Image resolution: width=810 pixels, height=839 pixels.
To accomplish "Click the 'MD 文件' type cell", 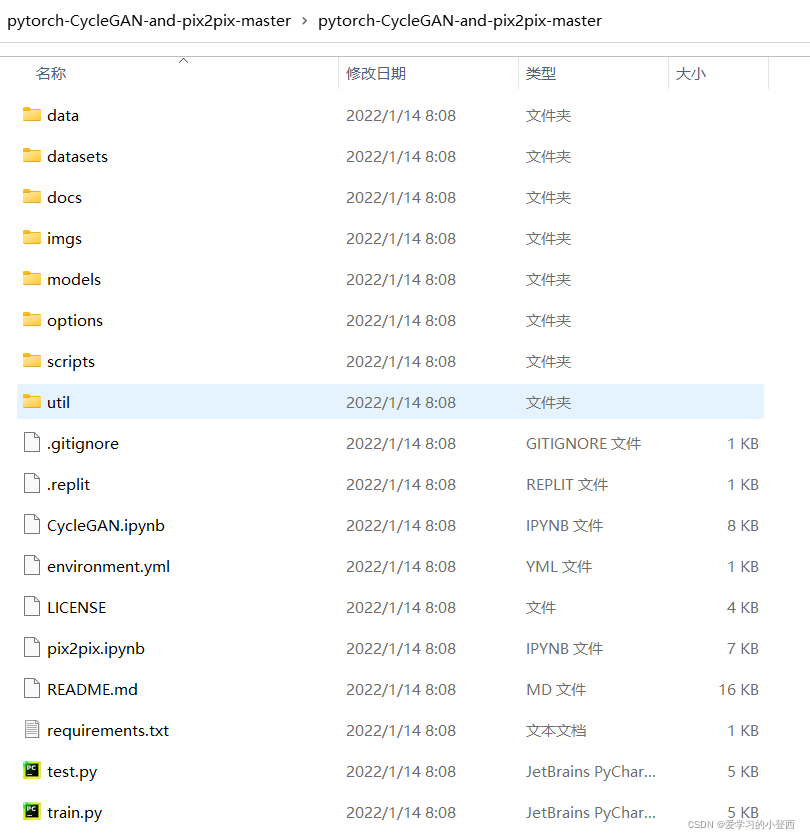I will (556, 689).
